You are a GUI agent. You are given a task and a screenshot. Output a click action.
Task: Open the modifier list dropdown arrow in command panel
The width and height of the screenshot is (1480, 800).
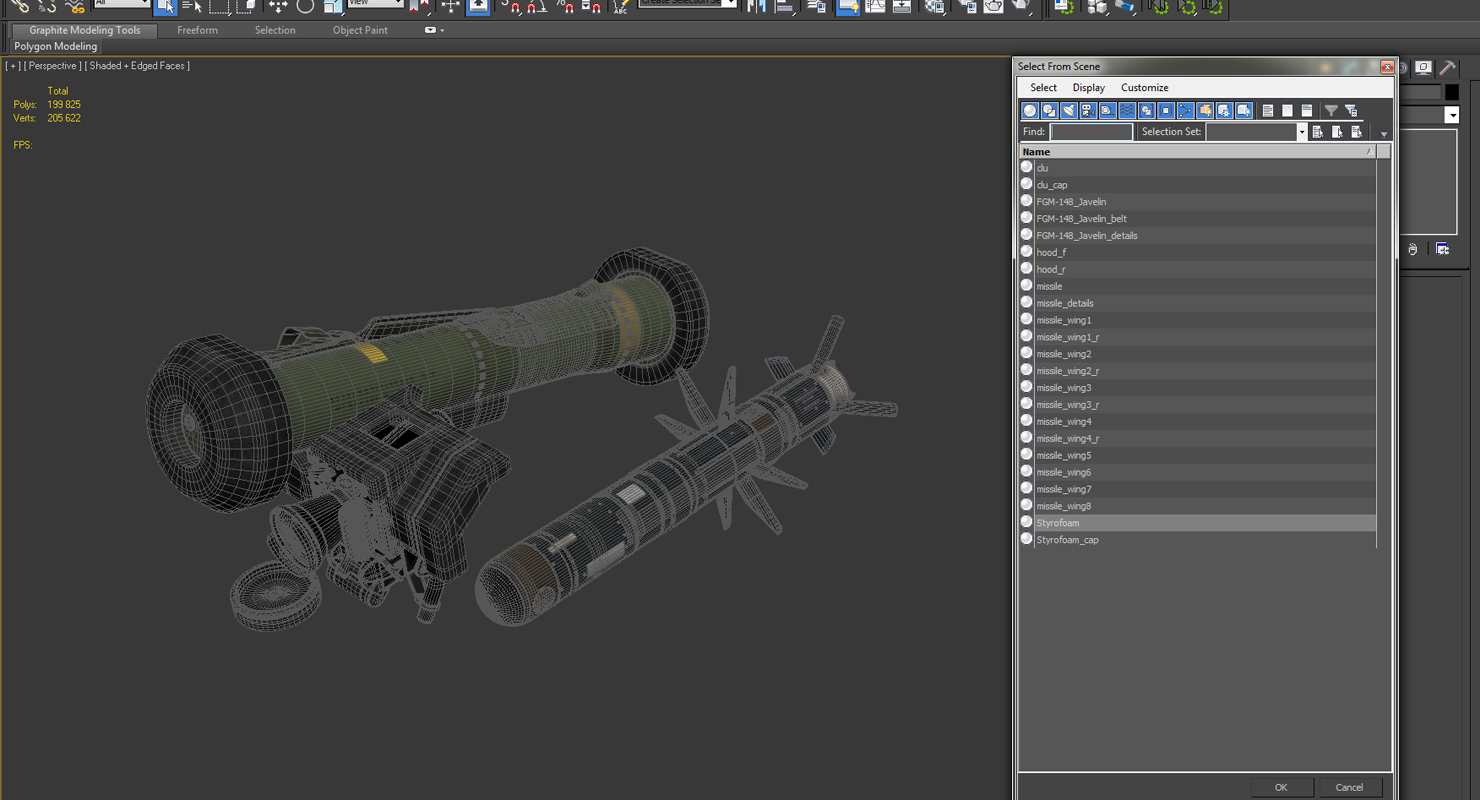[1451, 115]
